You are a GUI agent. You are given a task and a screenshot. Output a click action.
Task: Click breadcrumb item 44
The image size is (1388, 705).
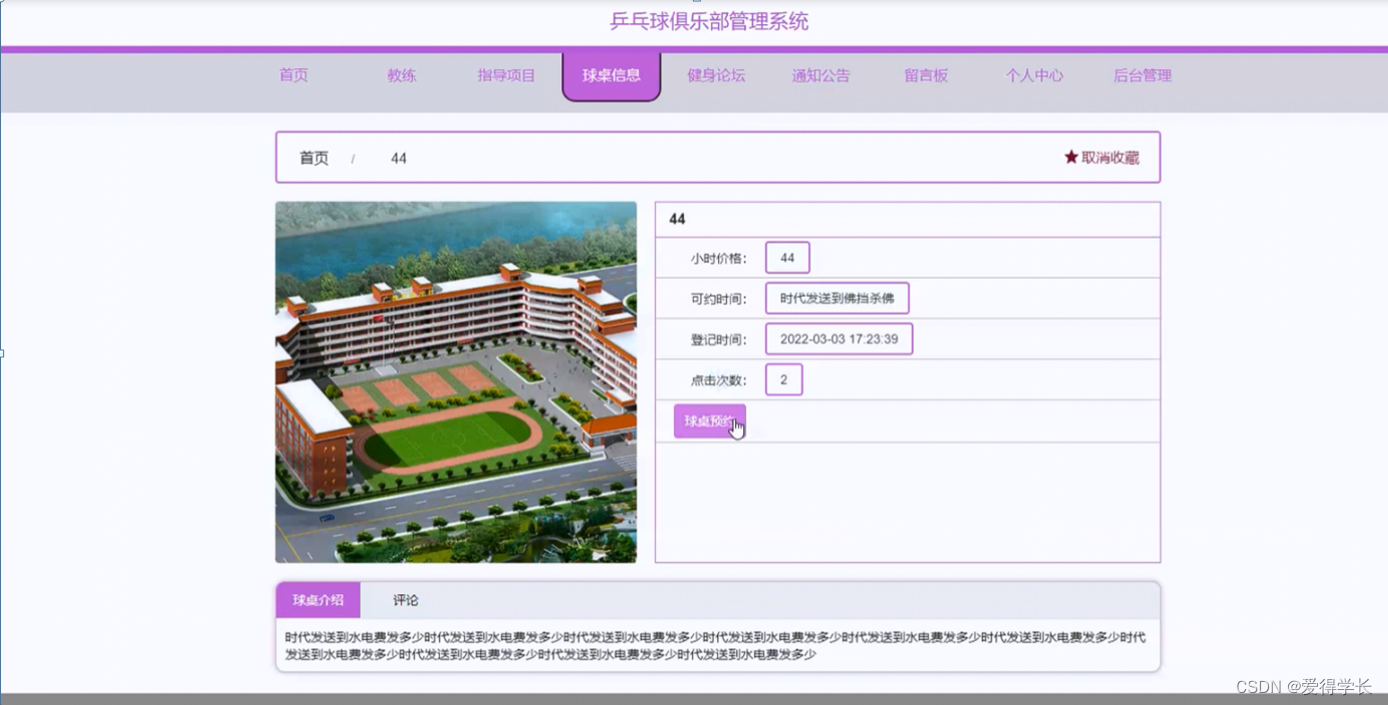click(x=399, y=158)
